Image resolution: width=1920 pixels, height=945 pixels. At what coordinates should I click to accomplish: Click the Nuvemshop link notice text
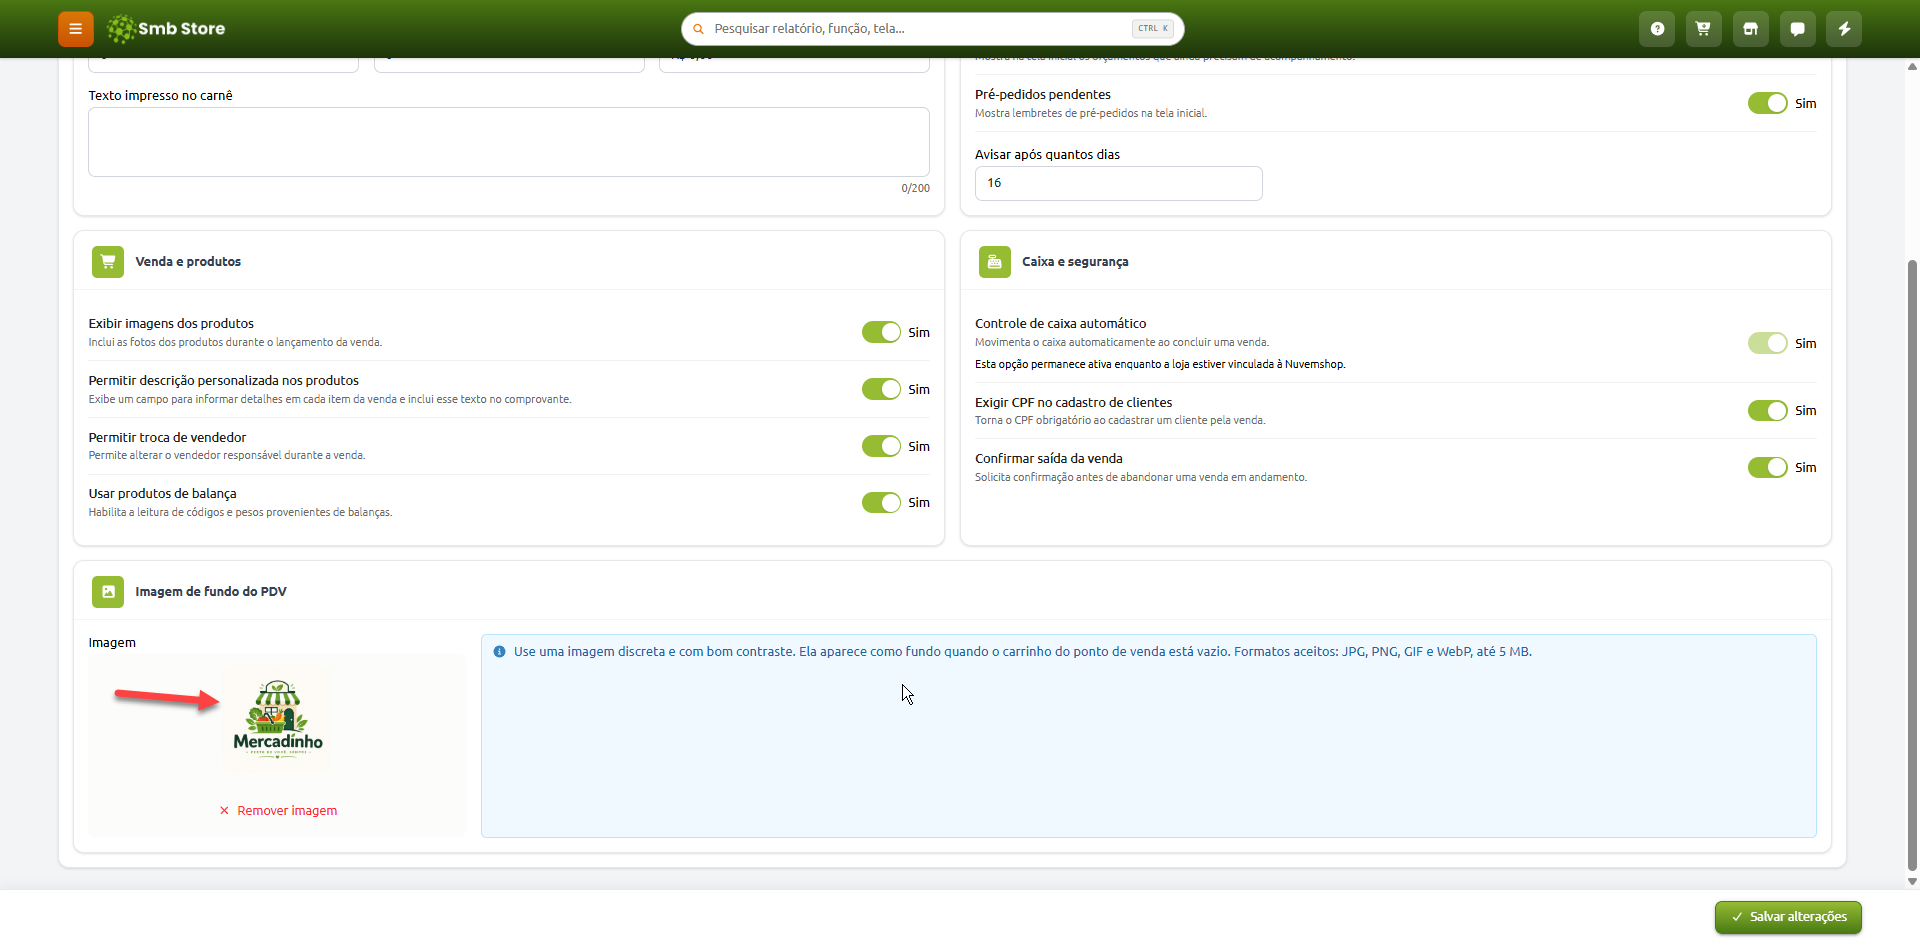1160,365
